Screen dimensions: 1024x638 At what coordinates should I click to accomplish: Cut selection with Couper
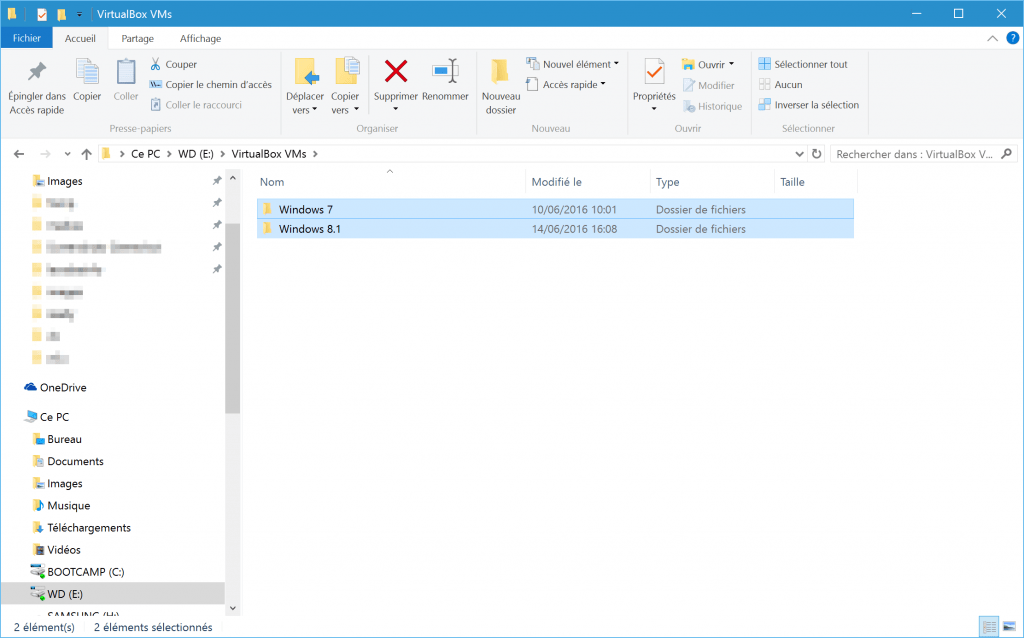pyautogui.click(x=173, y=64)
